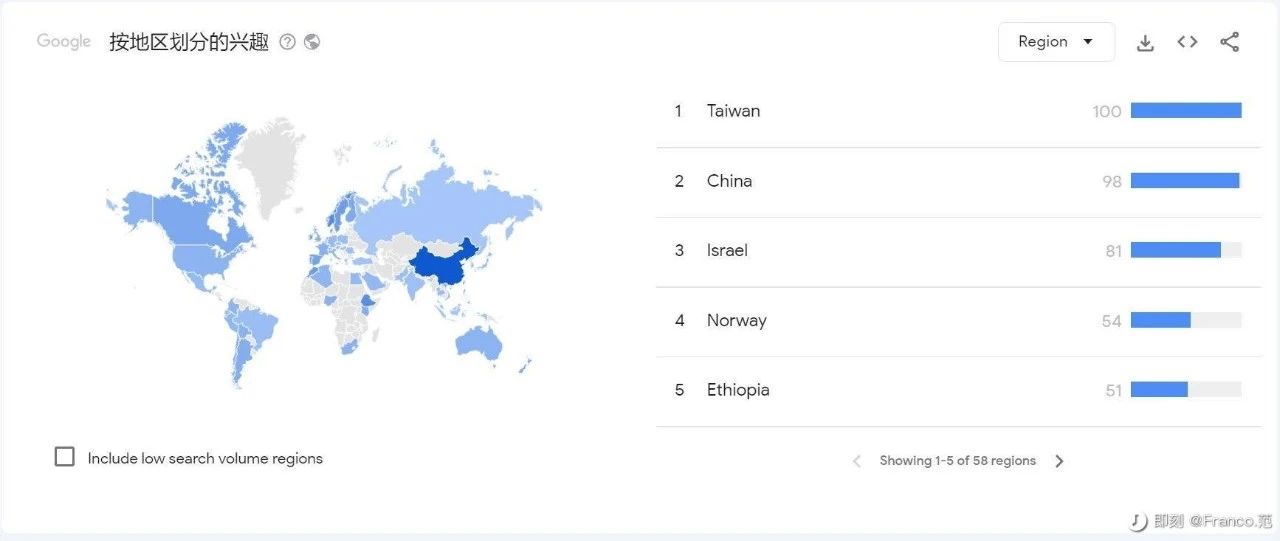Click the share icon
1280x541 pixels.
click(x=1230, y=42)
